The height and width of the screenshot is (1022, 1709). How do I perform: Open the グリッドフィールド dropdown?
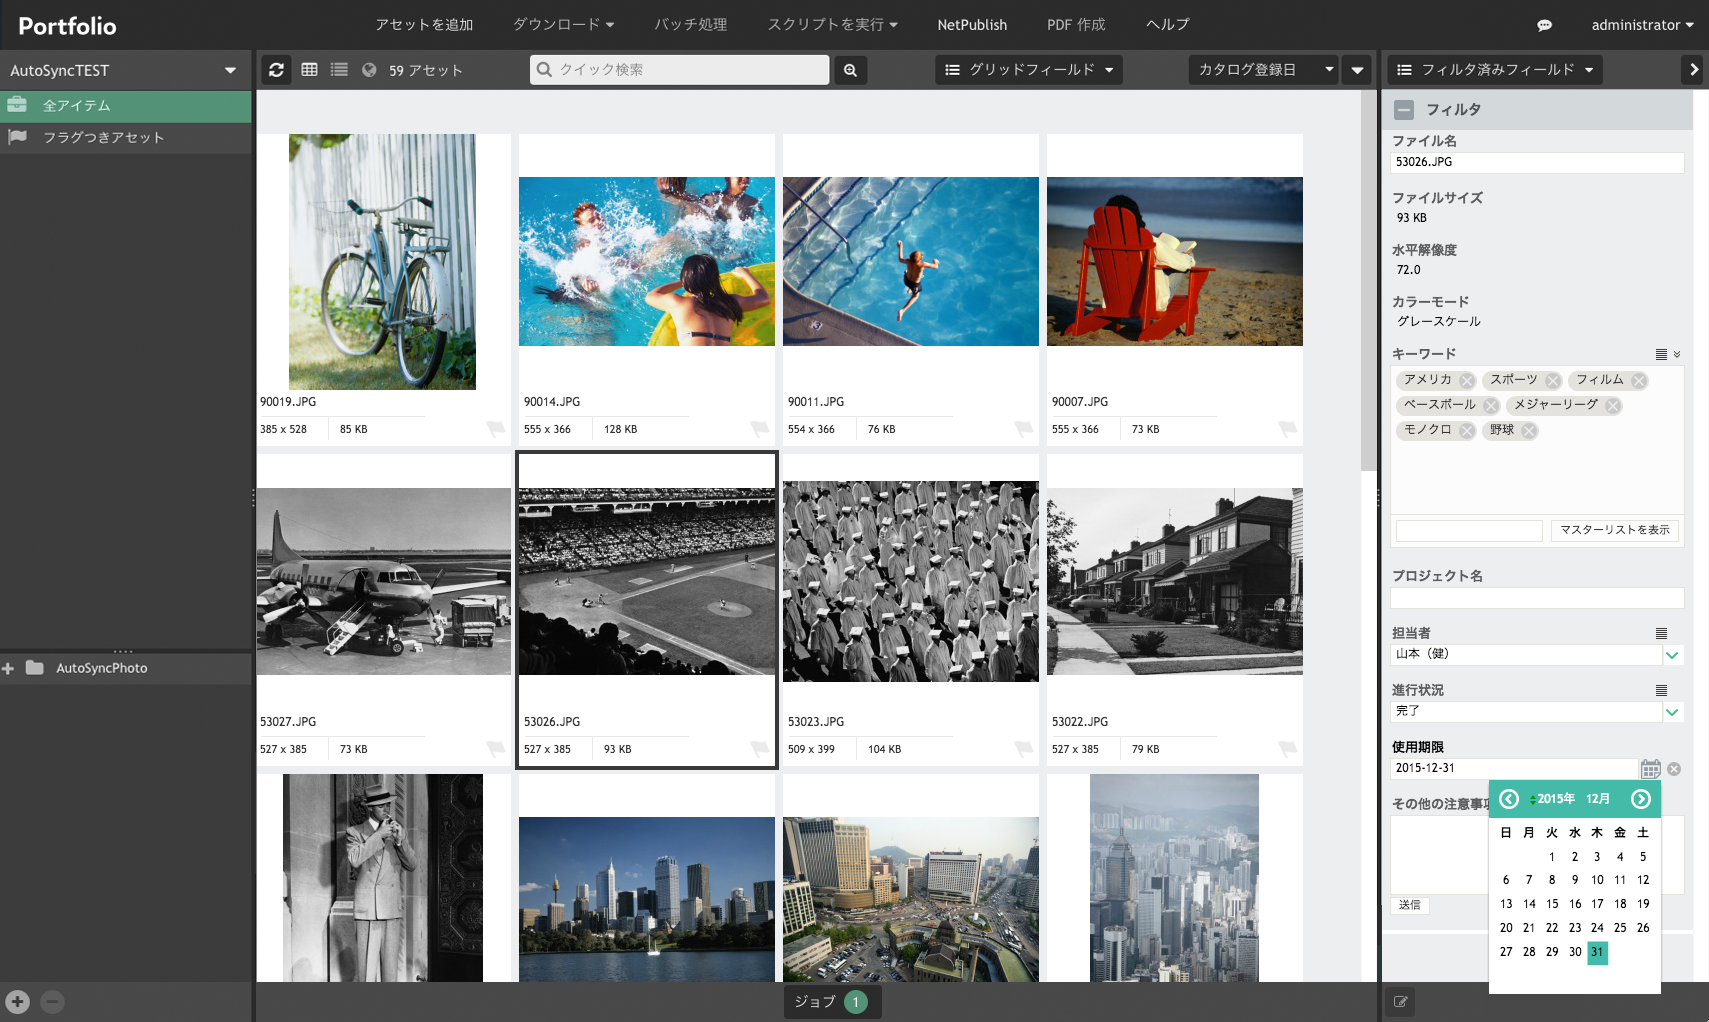[x=1029, y=70]
